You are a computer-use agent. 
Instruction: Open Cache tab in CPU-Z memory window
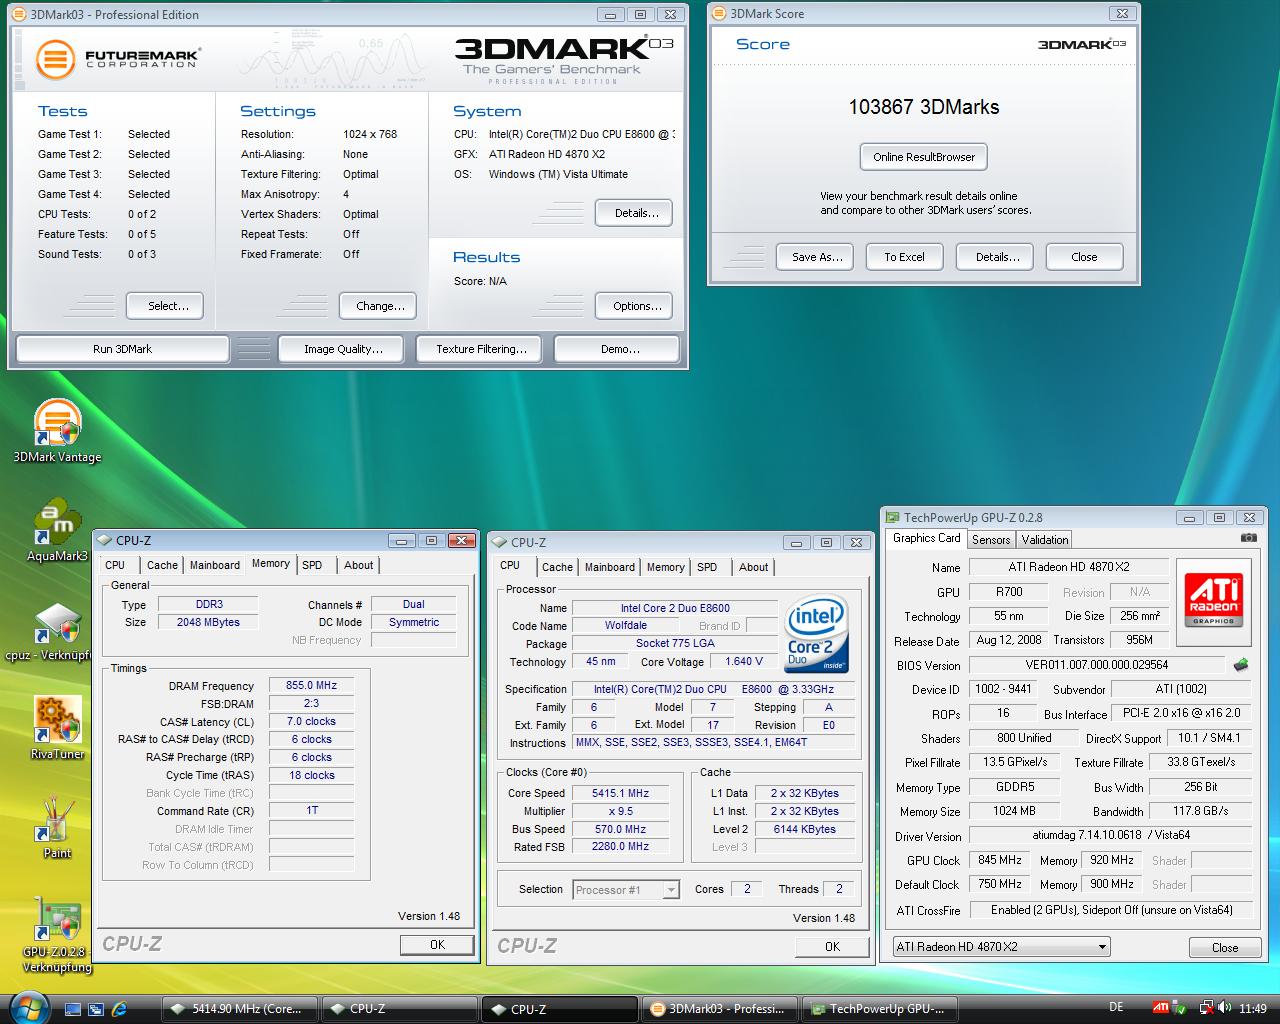pos(162,566)
